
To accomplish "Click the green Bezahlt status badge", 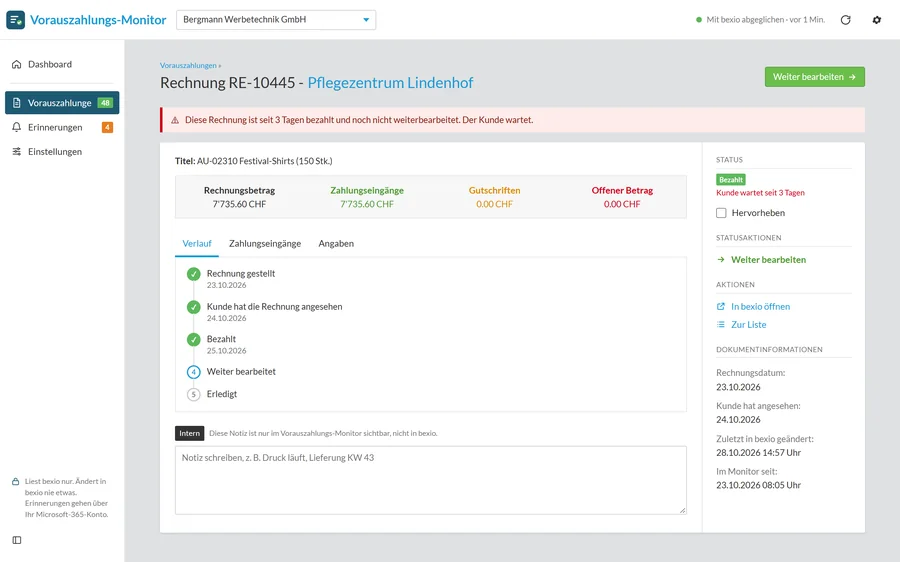I will click(731, 180).
